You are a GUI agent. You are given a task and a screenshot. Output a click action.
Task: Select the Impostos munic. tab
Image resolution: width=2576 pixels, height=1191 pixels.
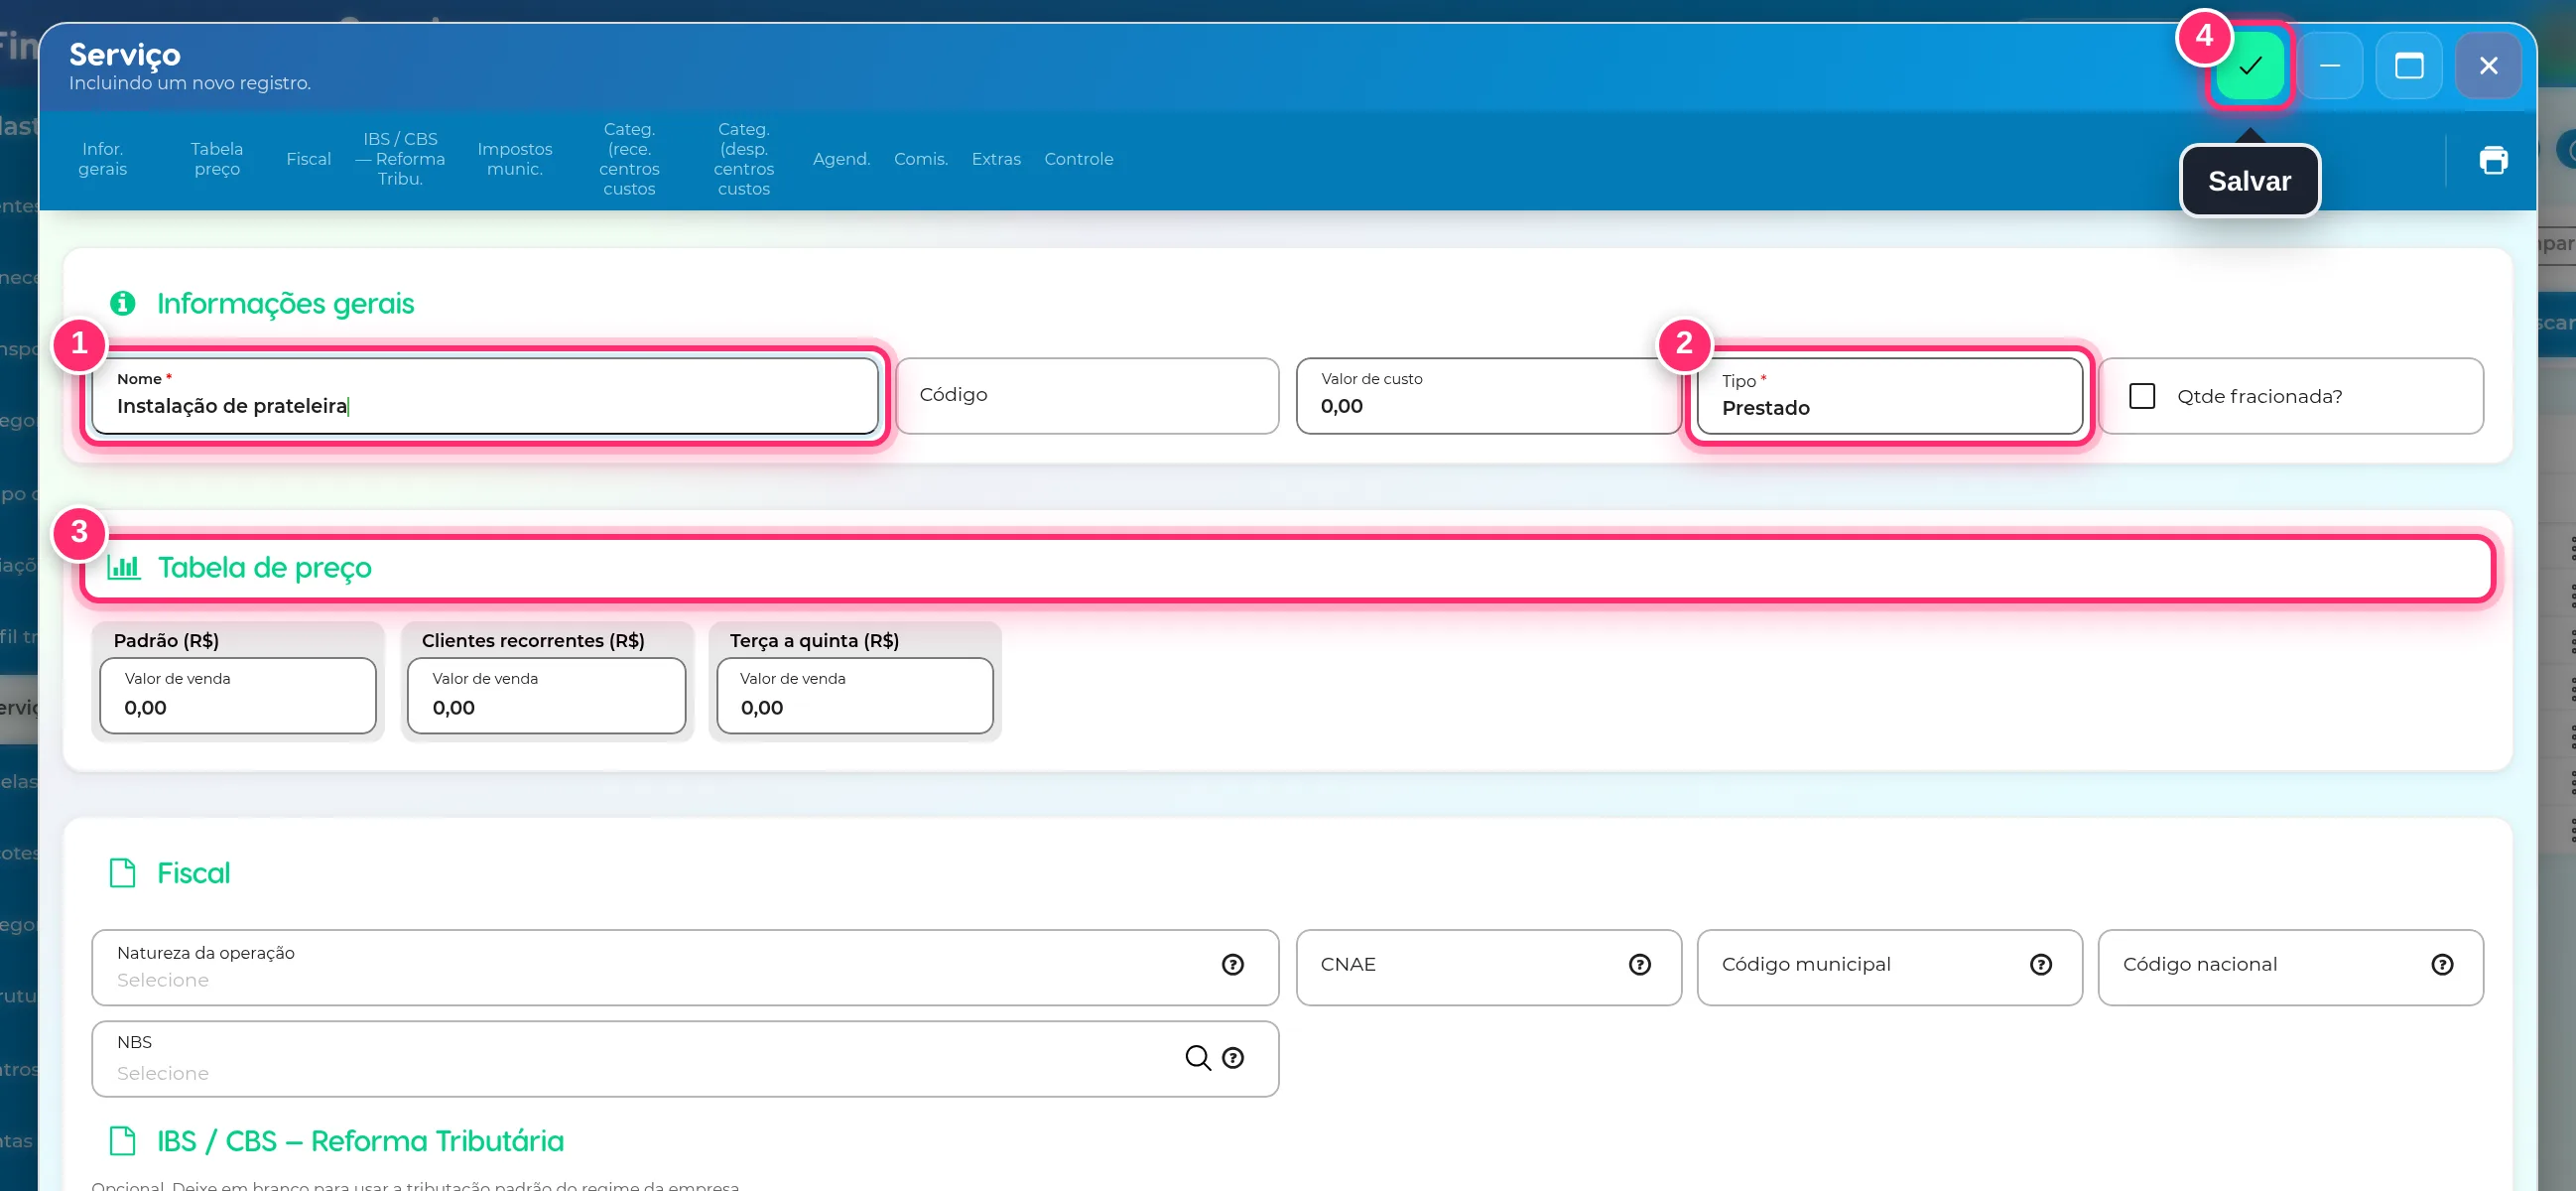coord(514,159)
